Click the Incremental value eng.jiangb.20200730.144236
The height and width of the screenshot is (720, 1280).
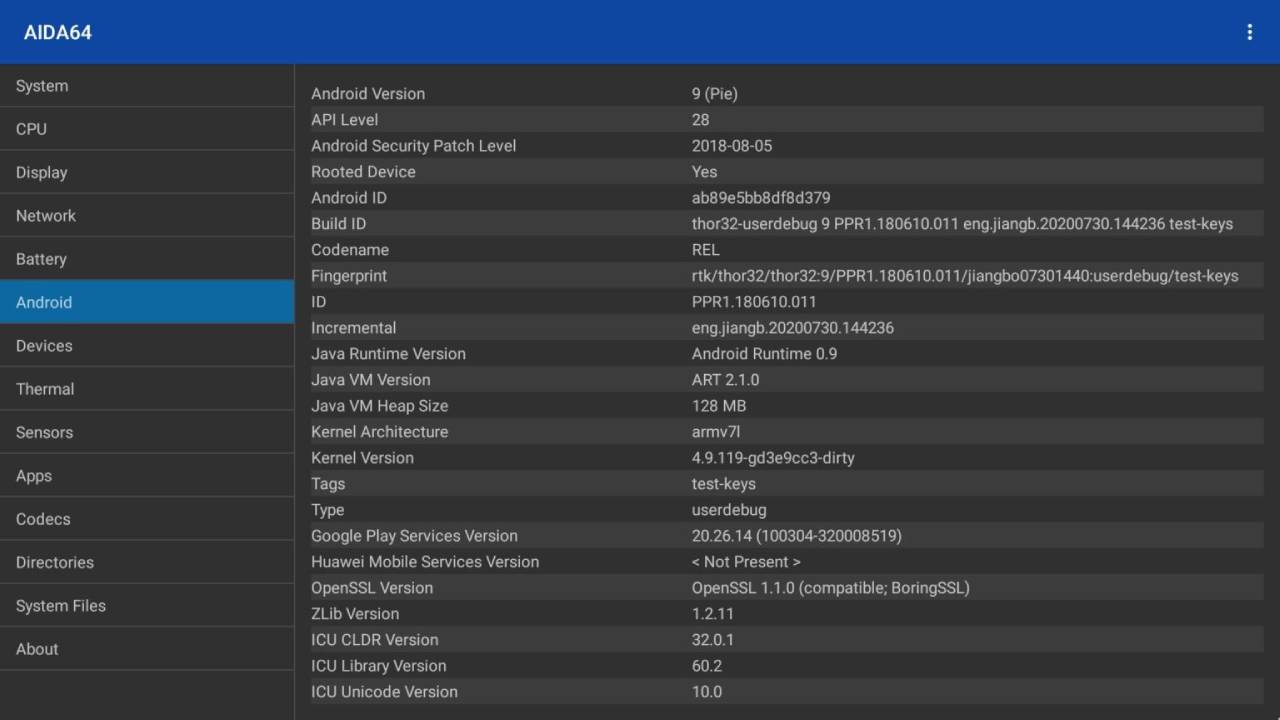pos(793,328)
